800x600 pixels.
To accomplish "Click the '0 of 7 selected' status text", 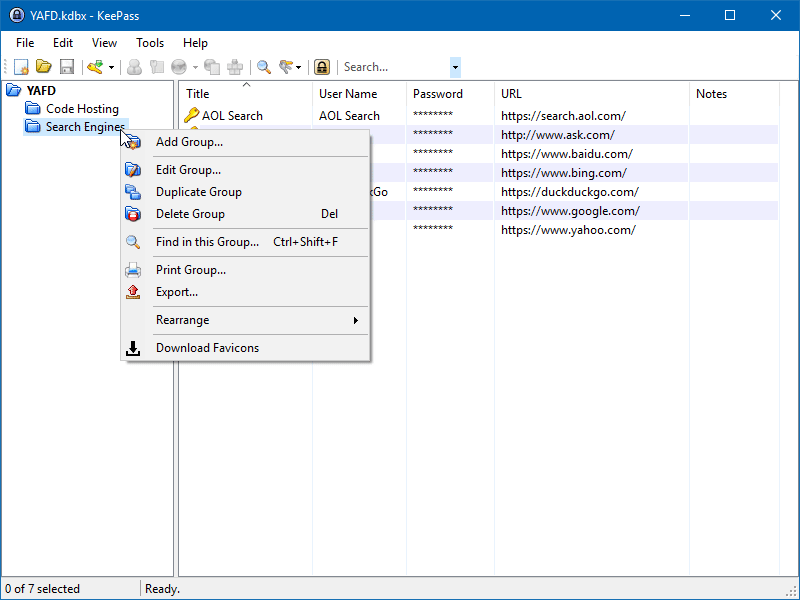I will tap(42, 589).
